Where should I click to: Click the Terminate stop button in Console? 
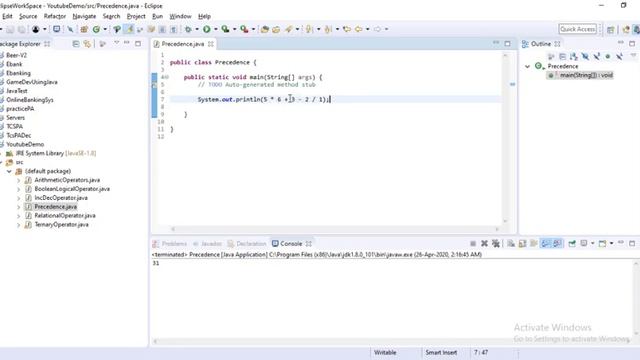473,244
